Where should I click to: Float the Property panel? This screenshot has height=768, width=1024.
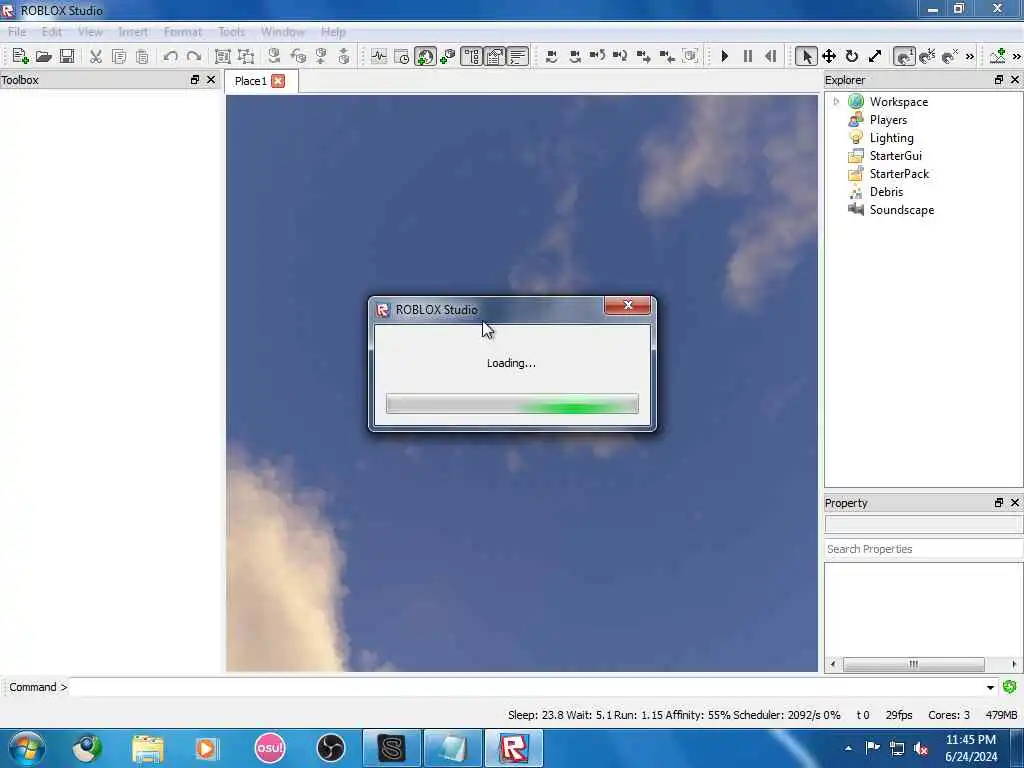999,502
